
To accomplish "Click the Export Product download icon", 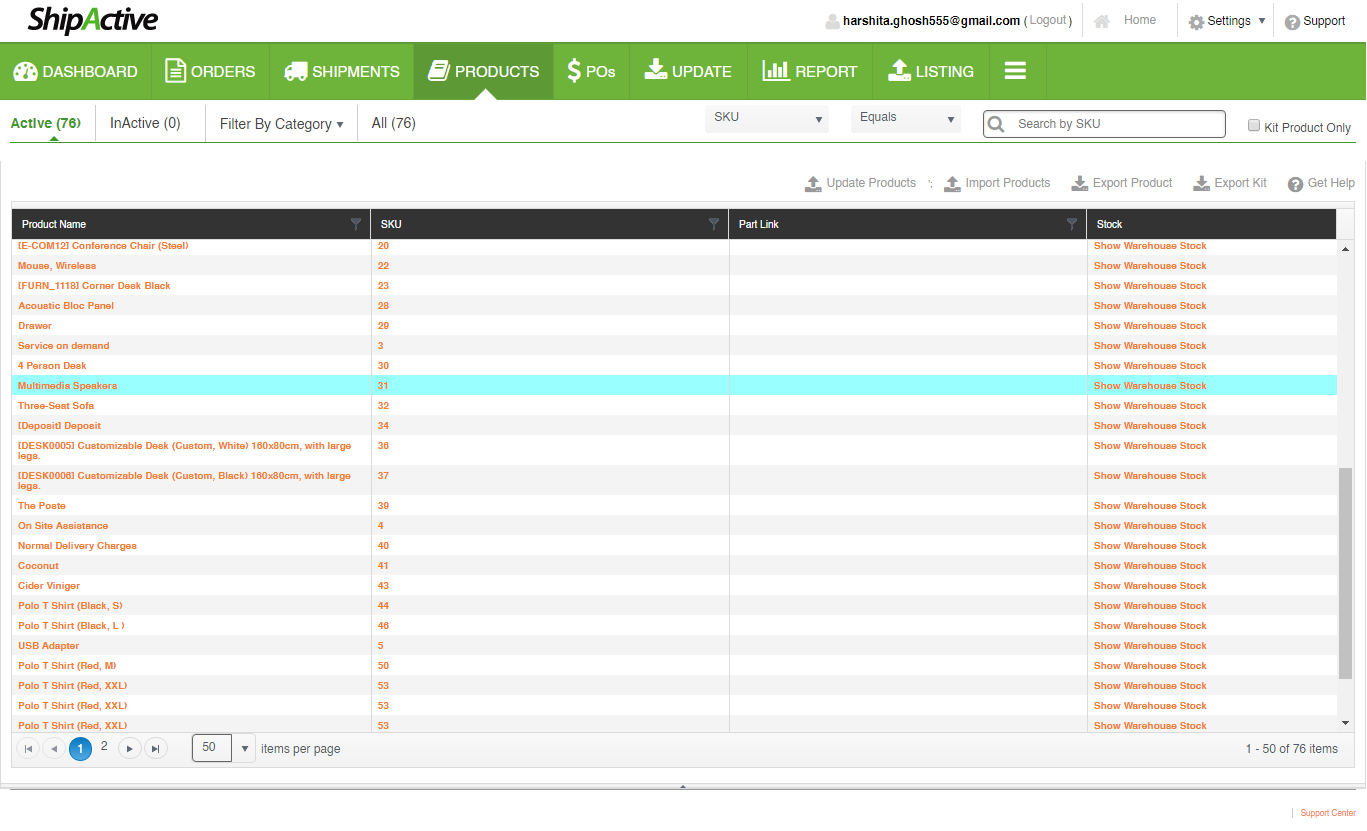I will 1080,183.
